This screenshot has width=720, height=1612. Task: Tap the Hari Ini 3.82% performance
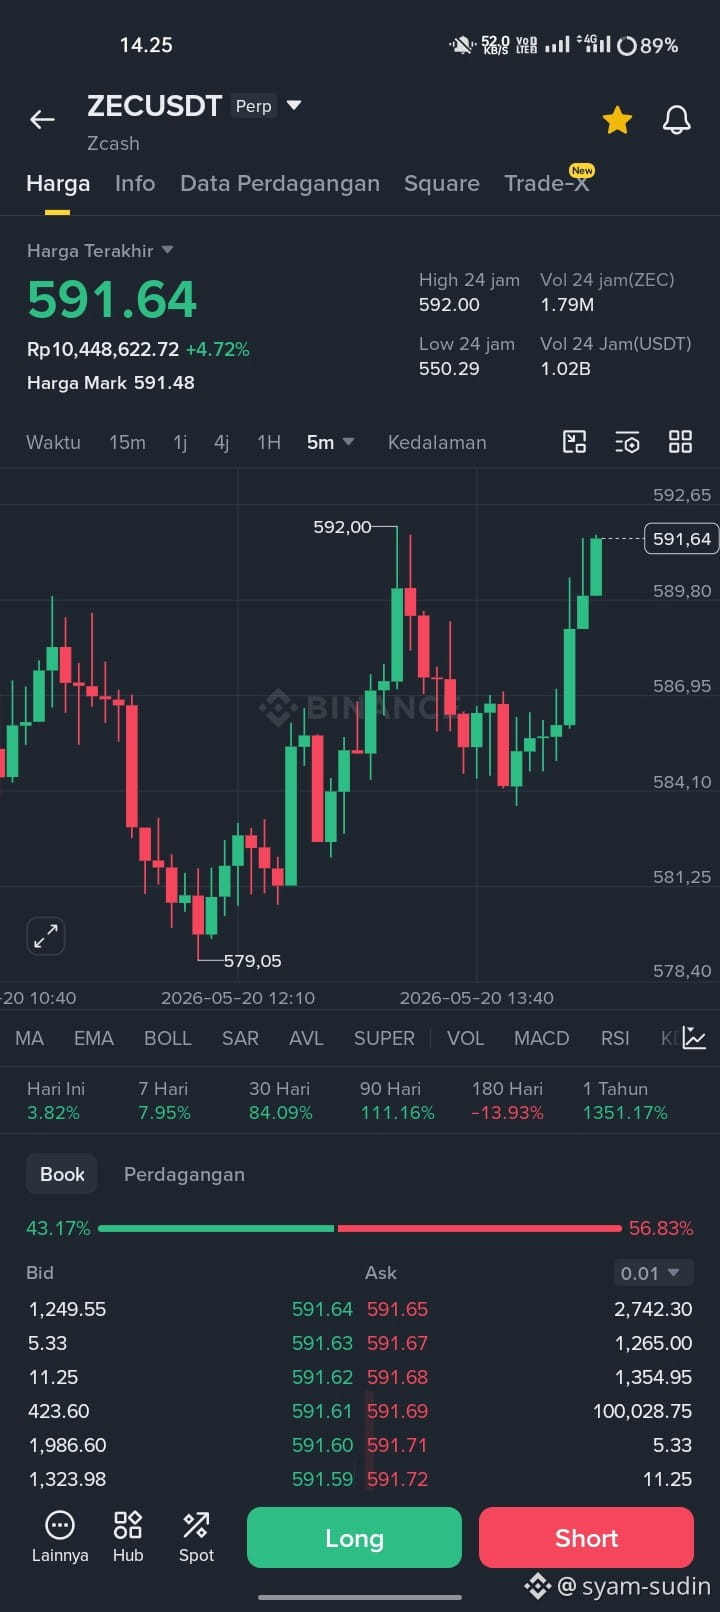point(55,1101)
